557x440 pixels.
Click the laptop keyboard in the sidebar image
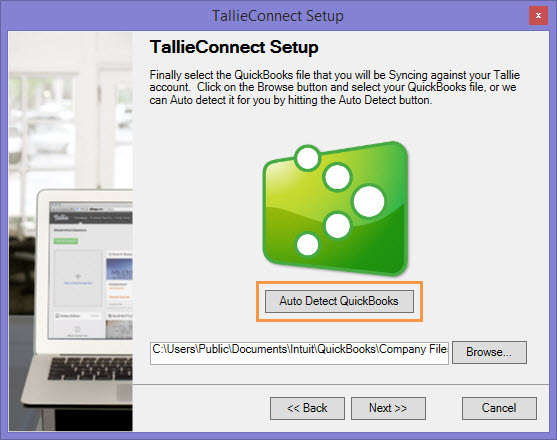90,369
